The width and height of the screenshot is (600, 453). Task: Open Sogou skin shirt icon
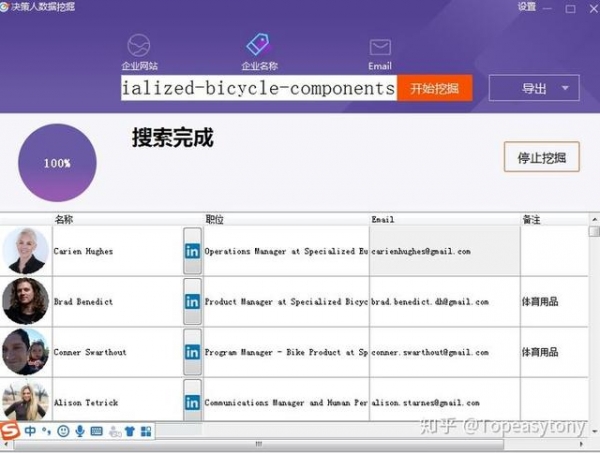[130, 431]
